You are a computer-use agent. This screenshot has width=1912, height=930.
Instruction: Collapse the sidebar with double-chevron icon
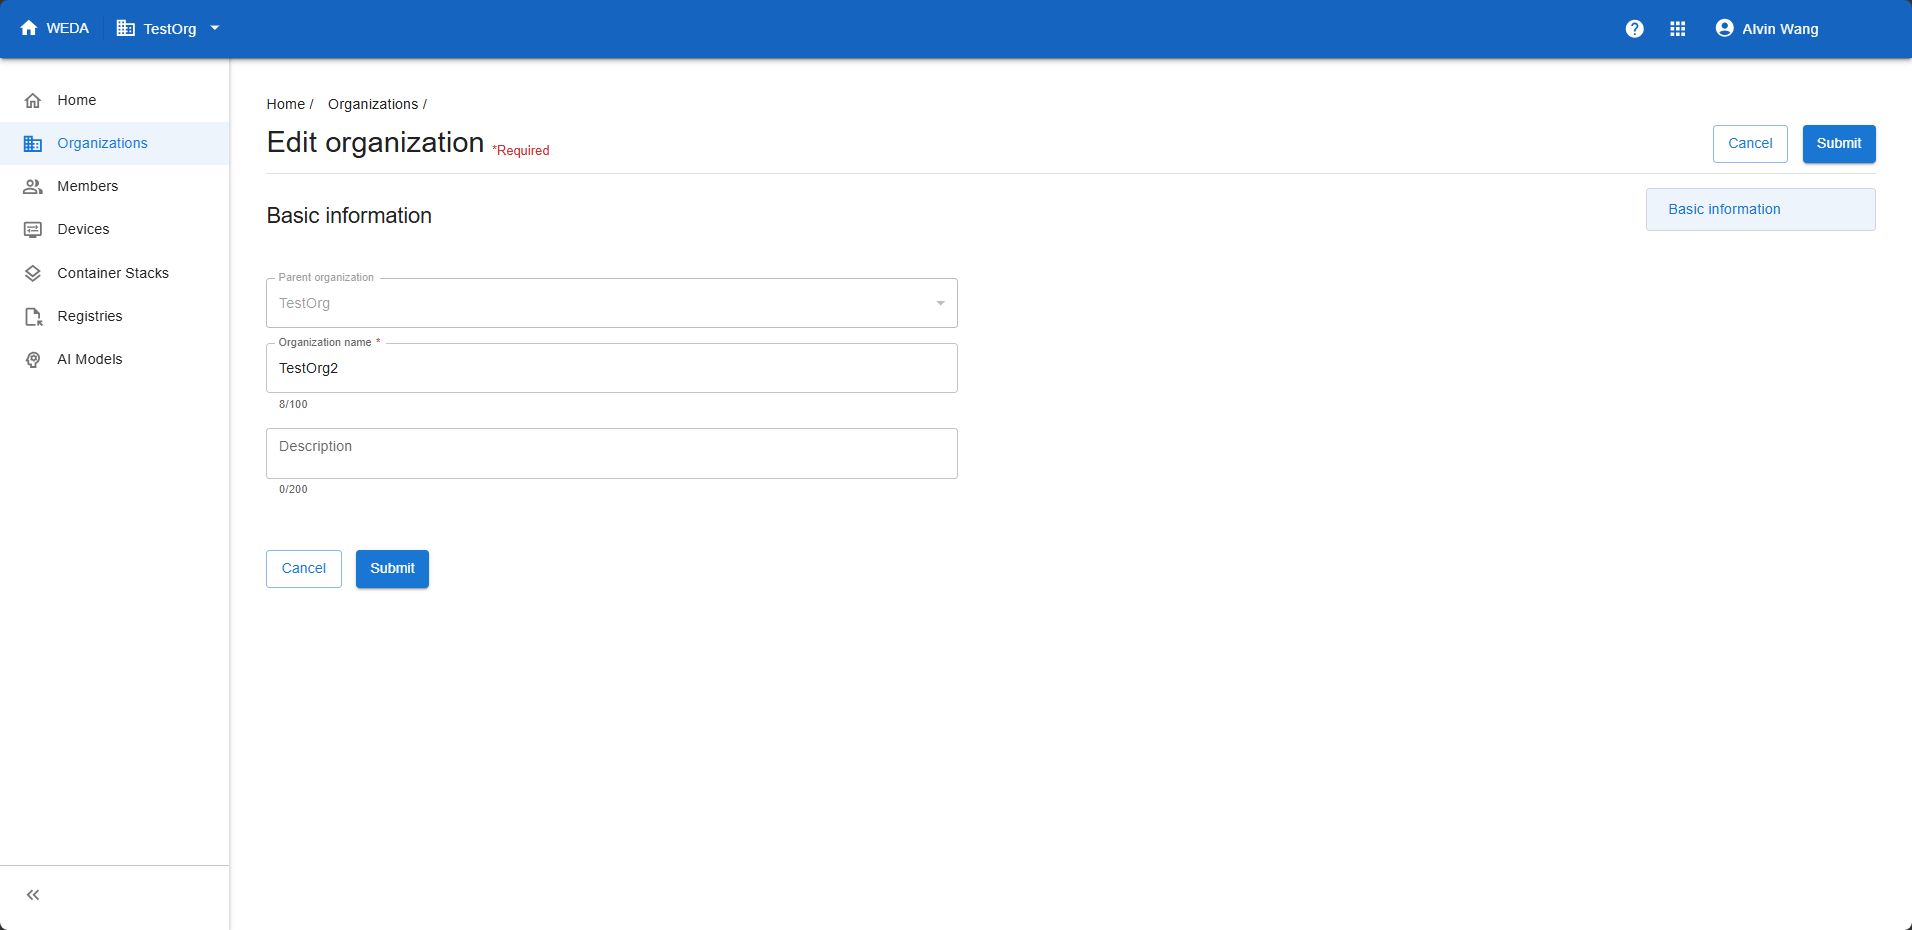pyautogui.click(x=33, y=895)
